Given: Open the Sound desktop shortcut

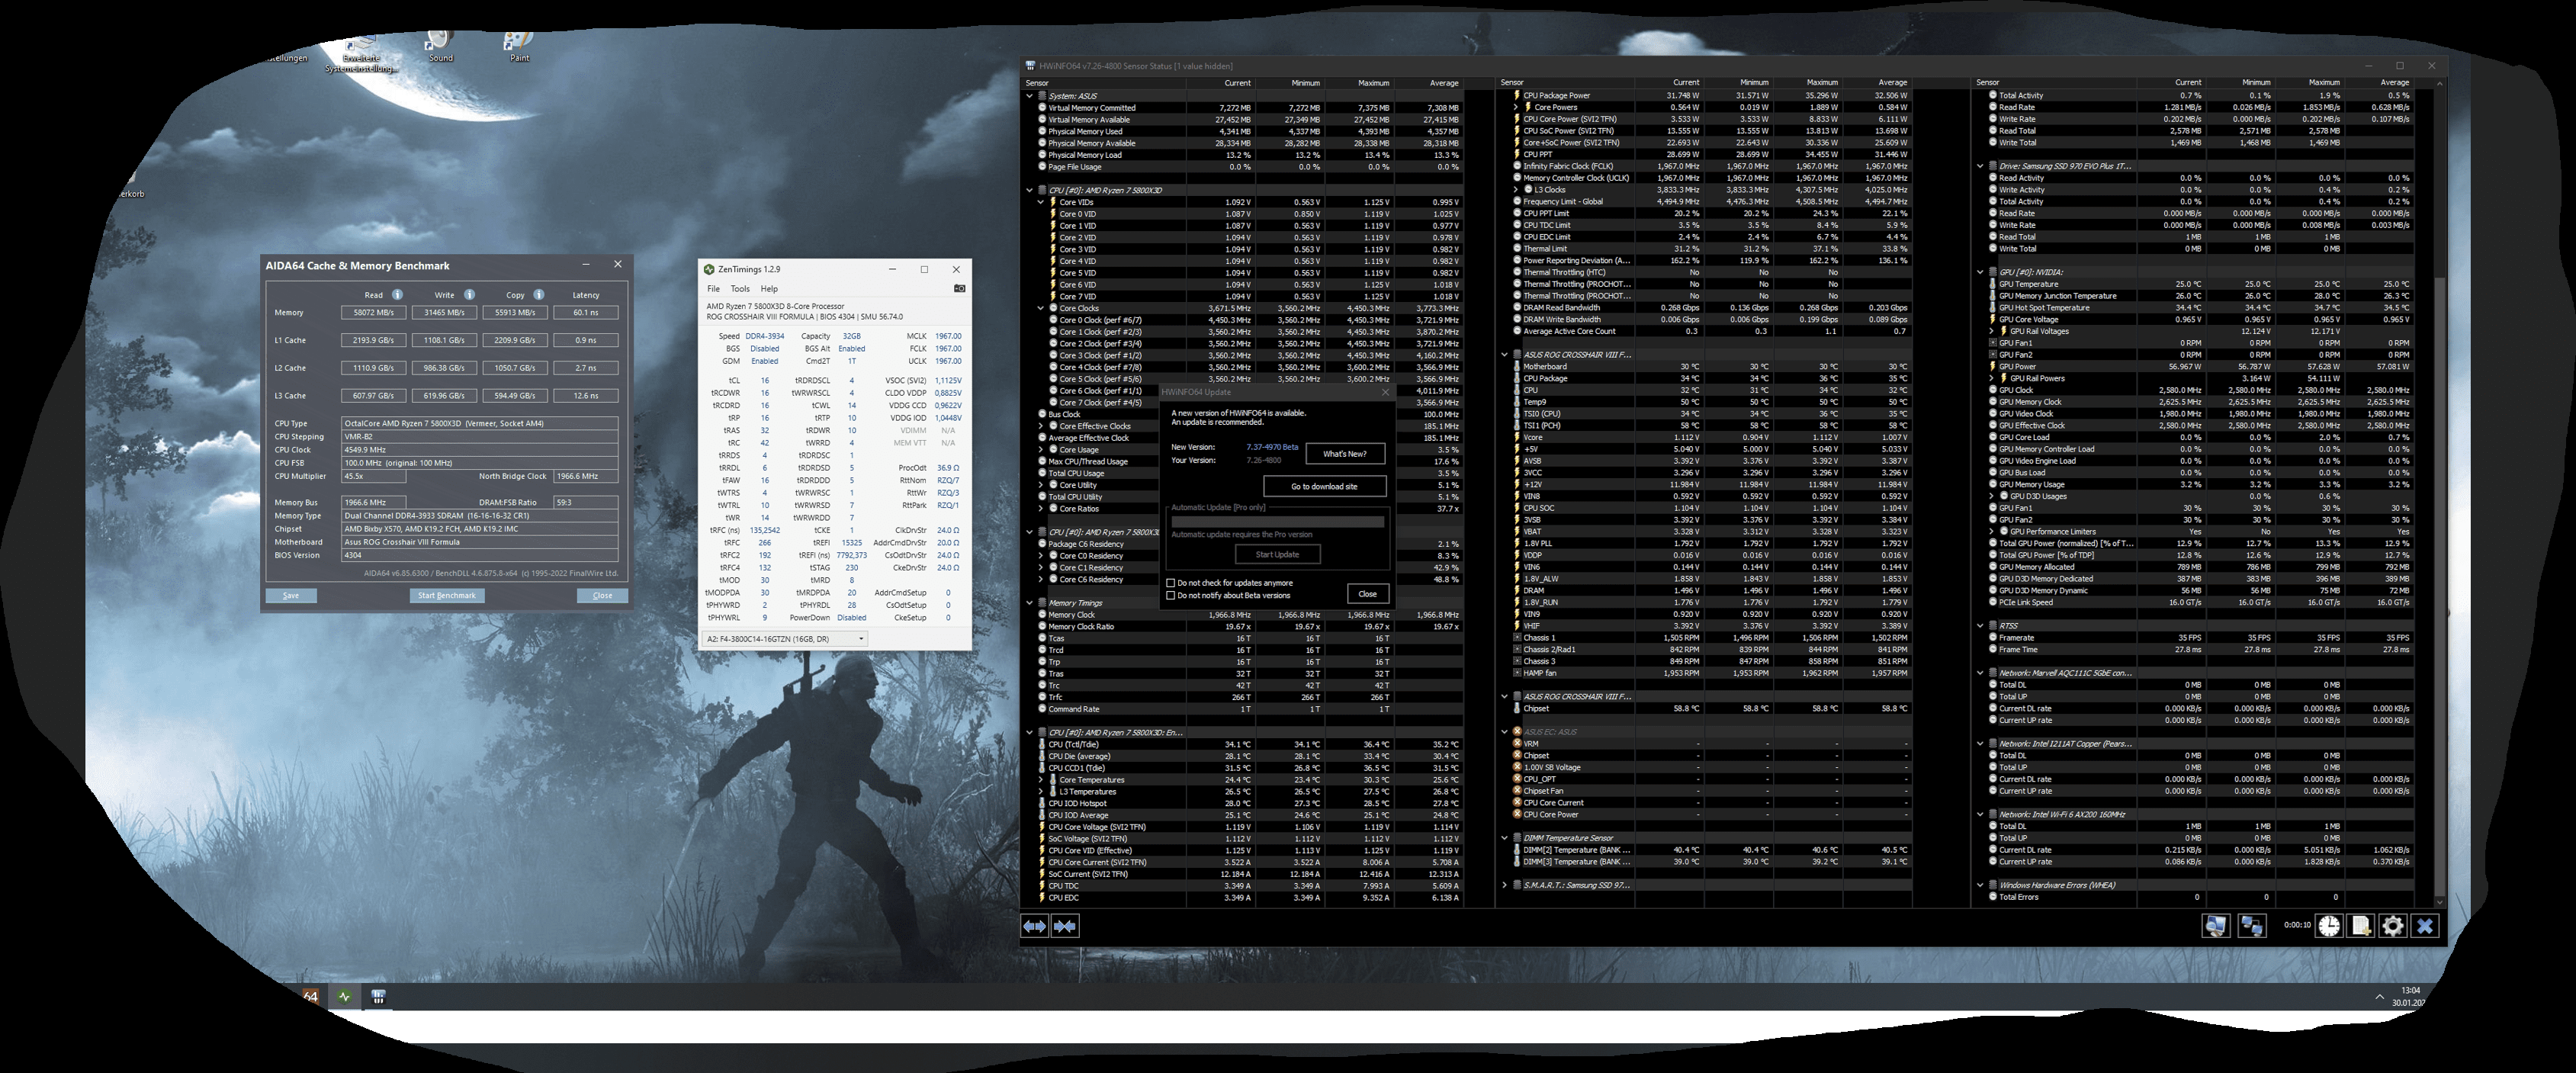Looking at the screenshot, I should coord(439,45).
